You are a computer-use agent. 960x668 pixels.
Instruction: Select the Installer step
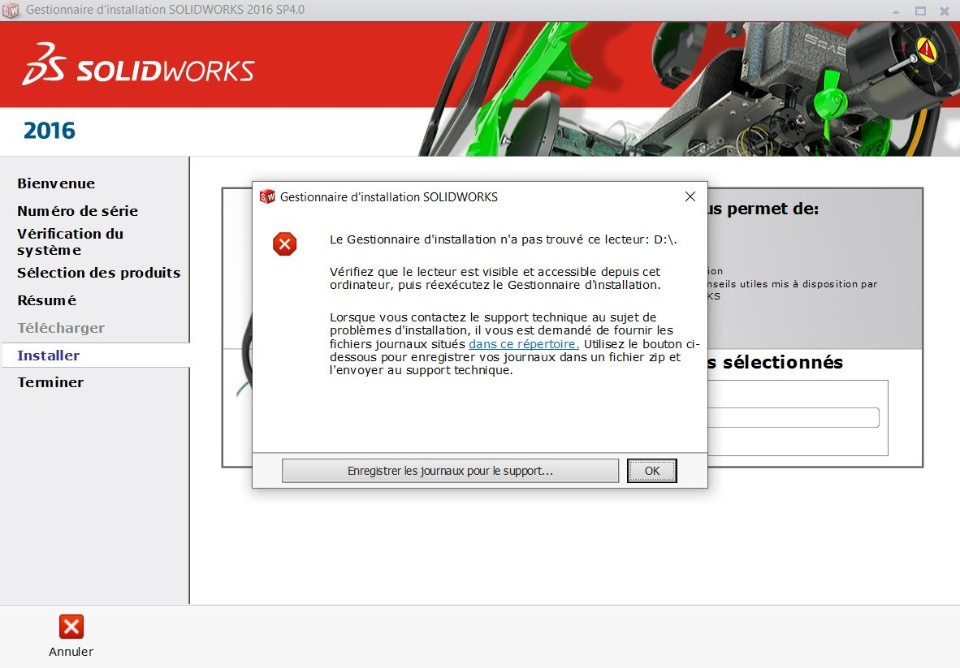(48, 355)
